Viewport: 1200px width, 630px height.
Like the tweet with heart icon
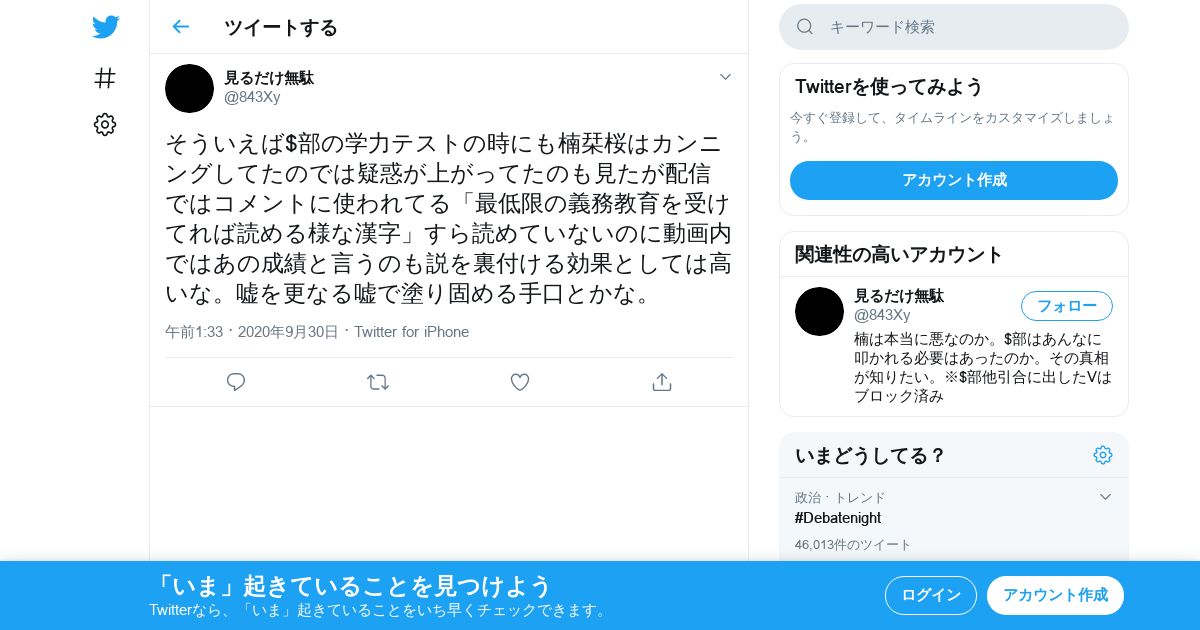(x=520, y=382)
